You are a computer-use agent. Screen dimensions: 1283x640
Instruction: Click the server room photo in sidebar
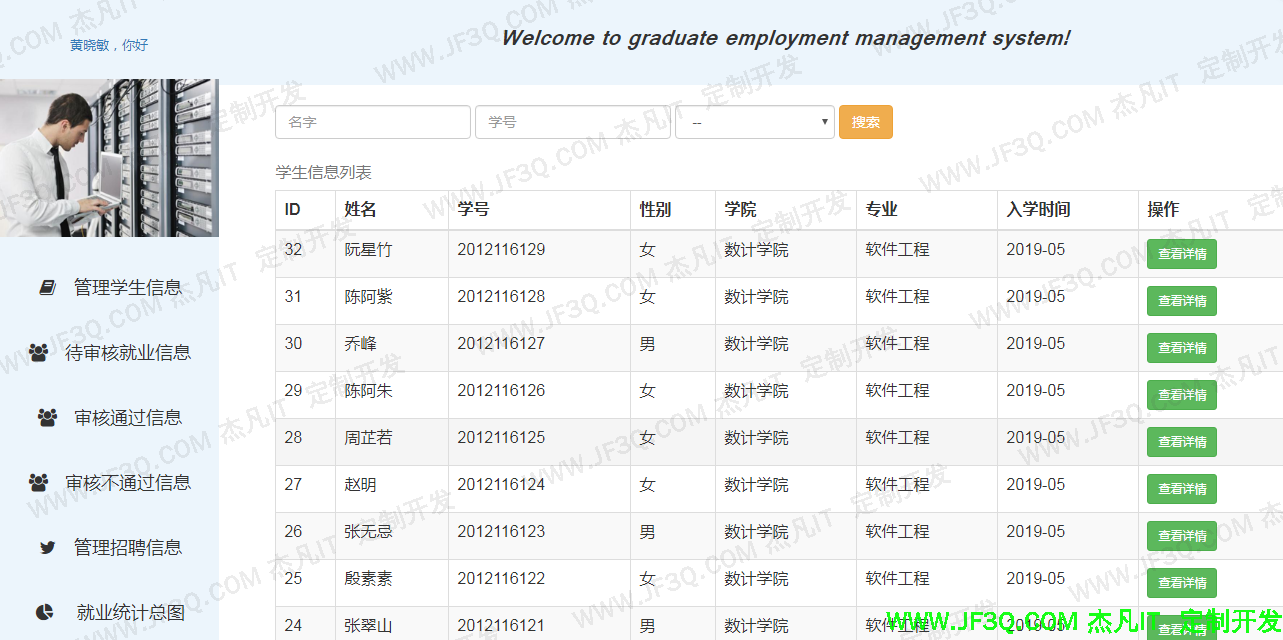click(x=109, y=158)
